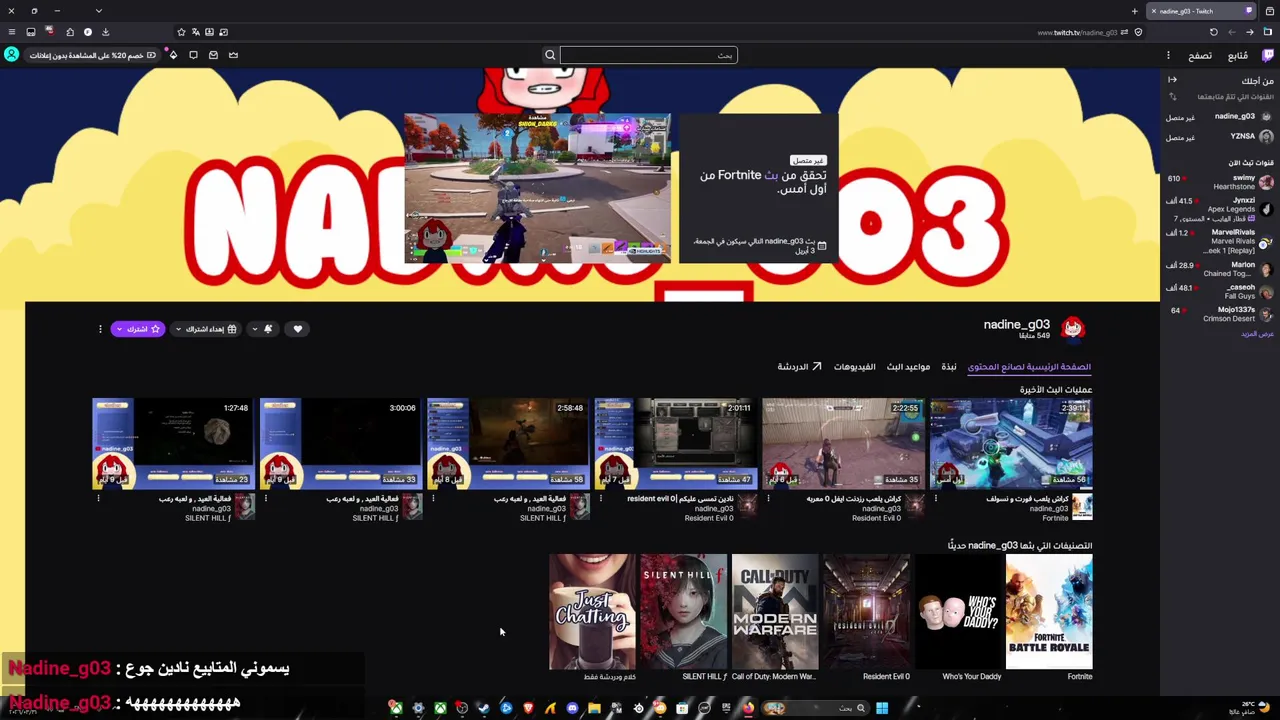Sort followed channels with the sort icon
Image resolution: width=1280 pixels, height=720 pixels.
tap(1172, 97)
